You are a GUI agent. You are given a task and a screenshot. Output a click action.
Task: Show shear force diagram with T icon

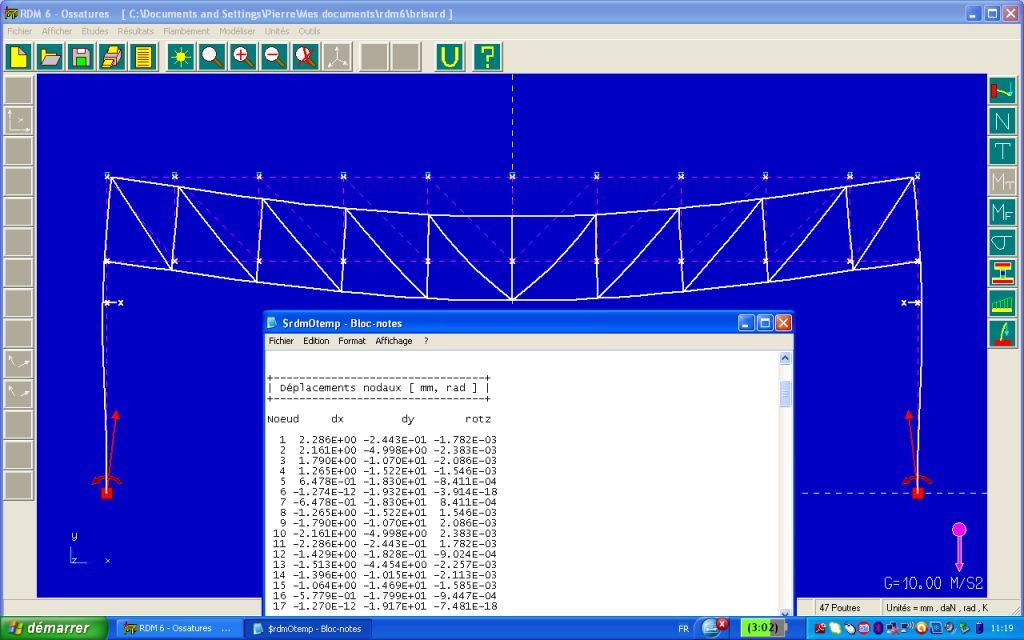point(1002,151)
